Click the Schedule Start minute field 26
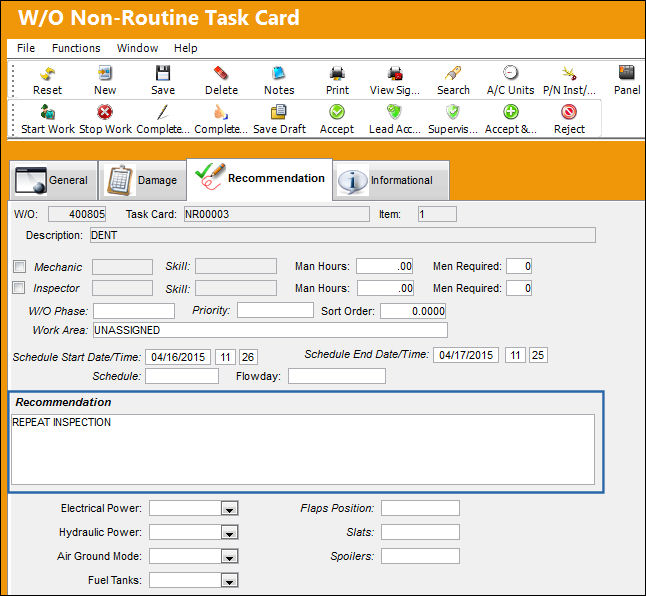This screenshot has width=646, height=596. pos(248,357)
